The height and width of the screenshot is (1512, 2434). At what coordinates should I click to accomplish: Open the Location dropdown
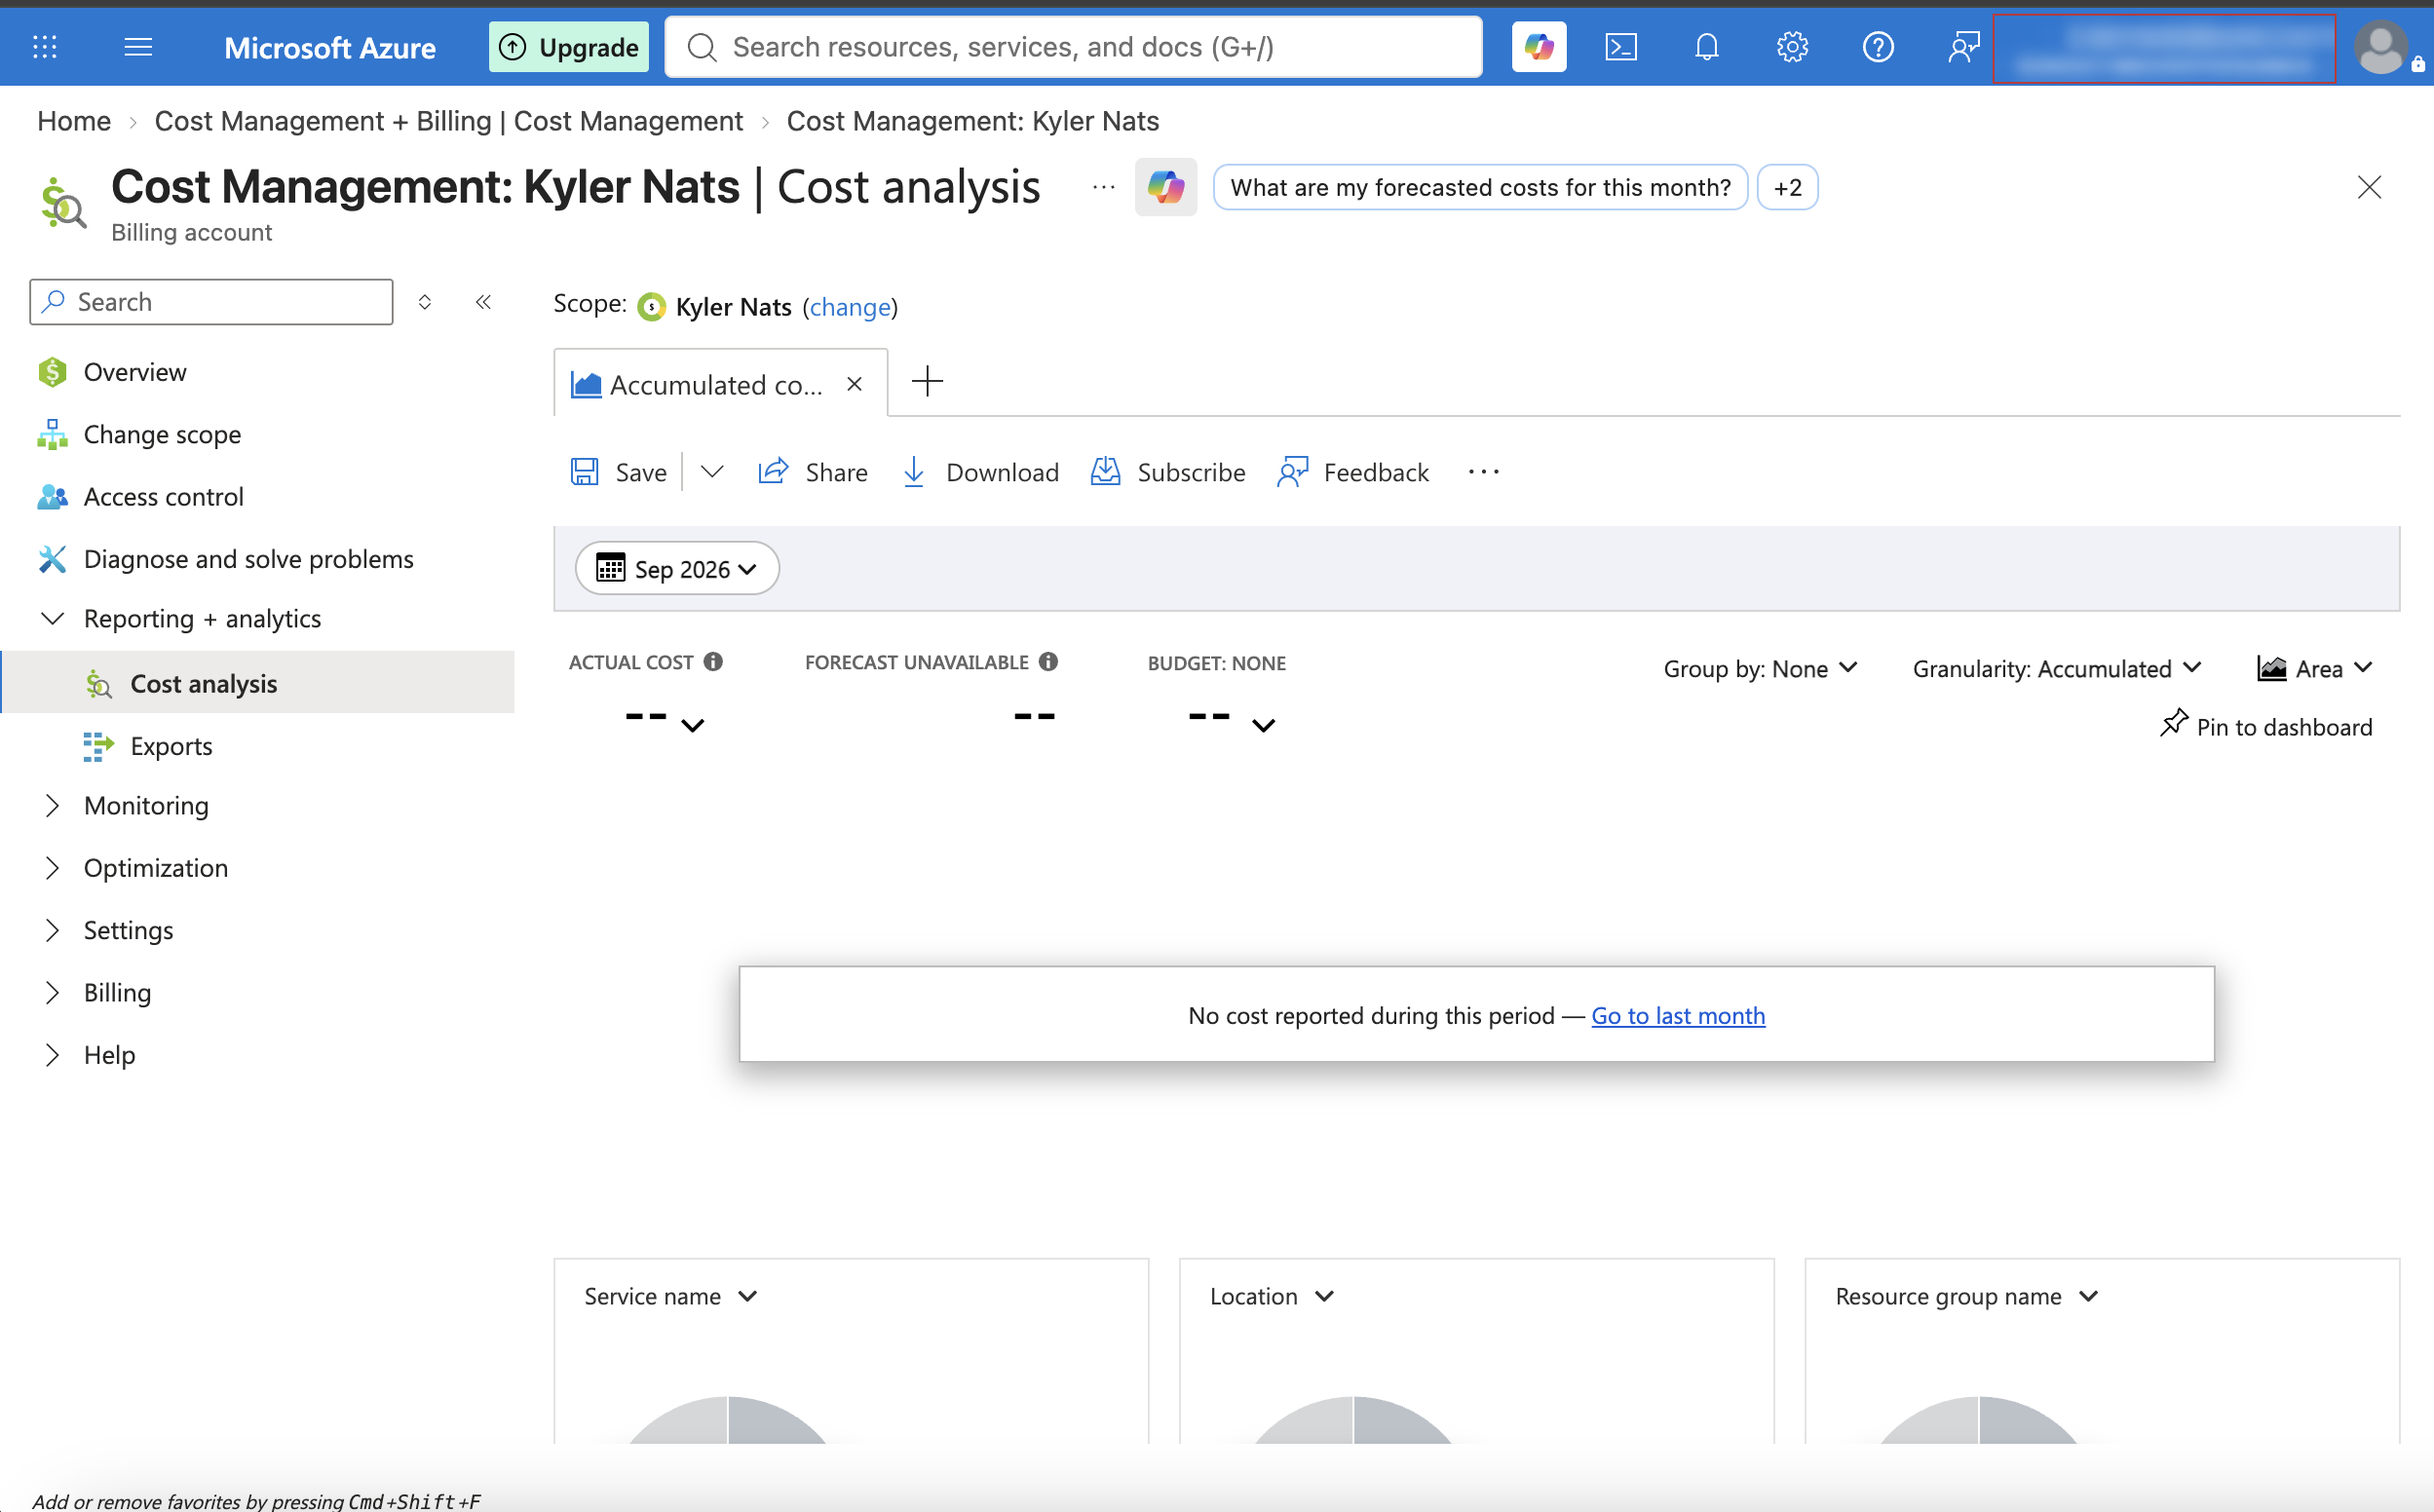[1271, 1296]
